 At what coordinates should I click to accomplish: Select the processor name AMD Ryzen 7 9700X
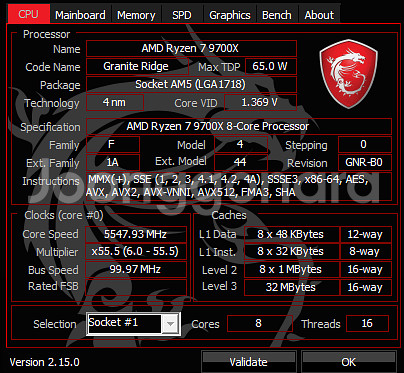191,48
